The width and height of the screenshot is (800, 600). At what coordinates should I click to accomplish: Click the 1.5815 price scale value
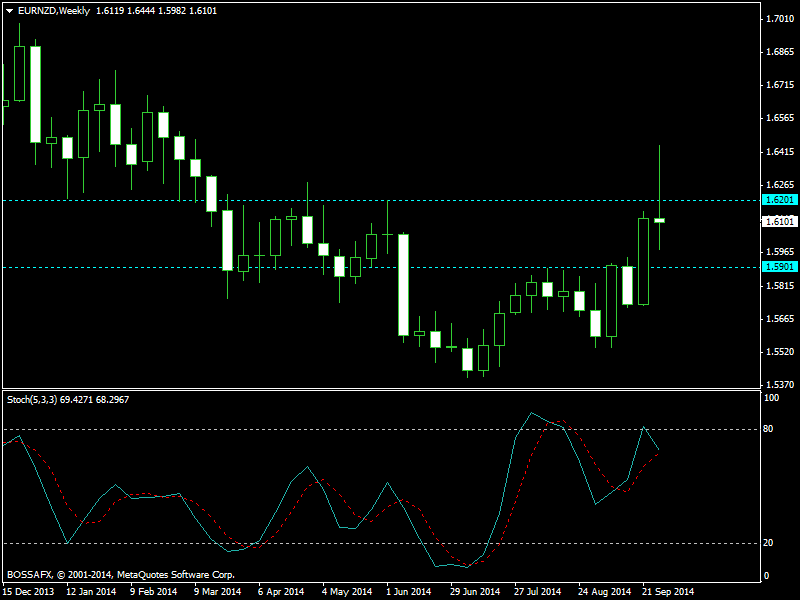pos(780,286)
